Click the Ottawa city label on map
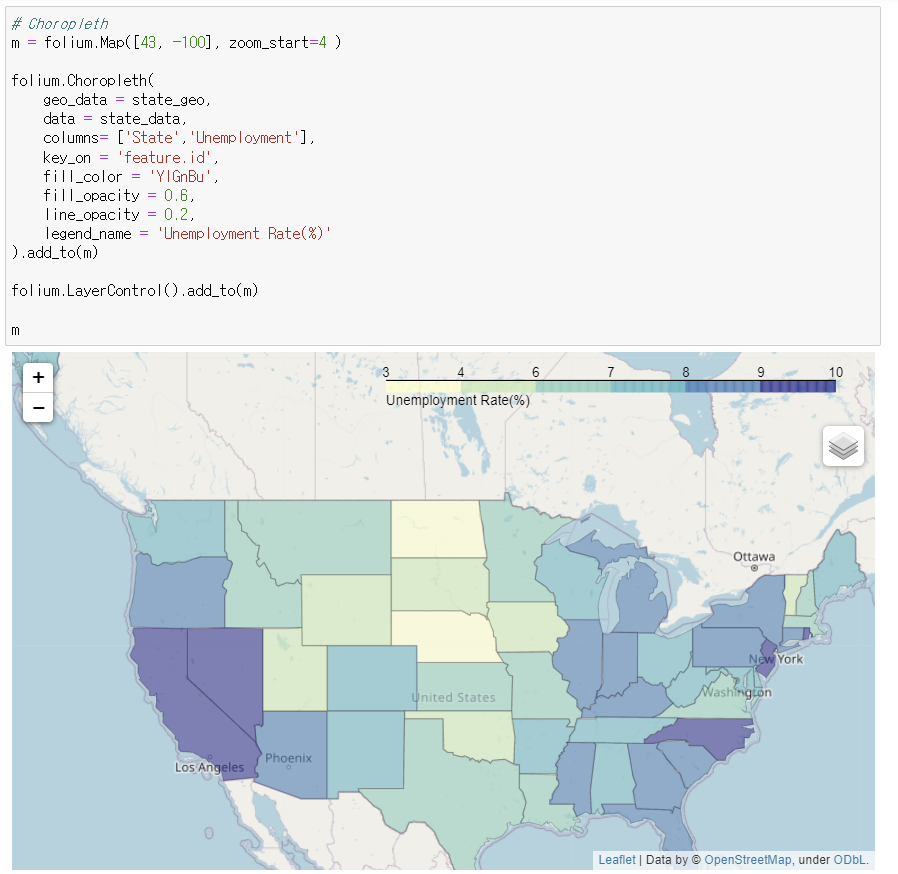Image resolution: width=898 pixels, height=874 pixels. (754, 557)
